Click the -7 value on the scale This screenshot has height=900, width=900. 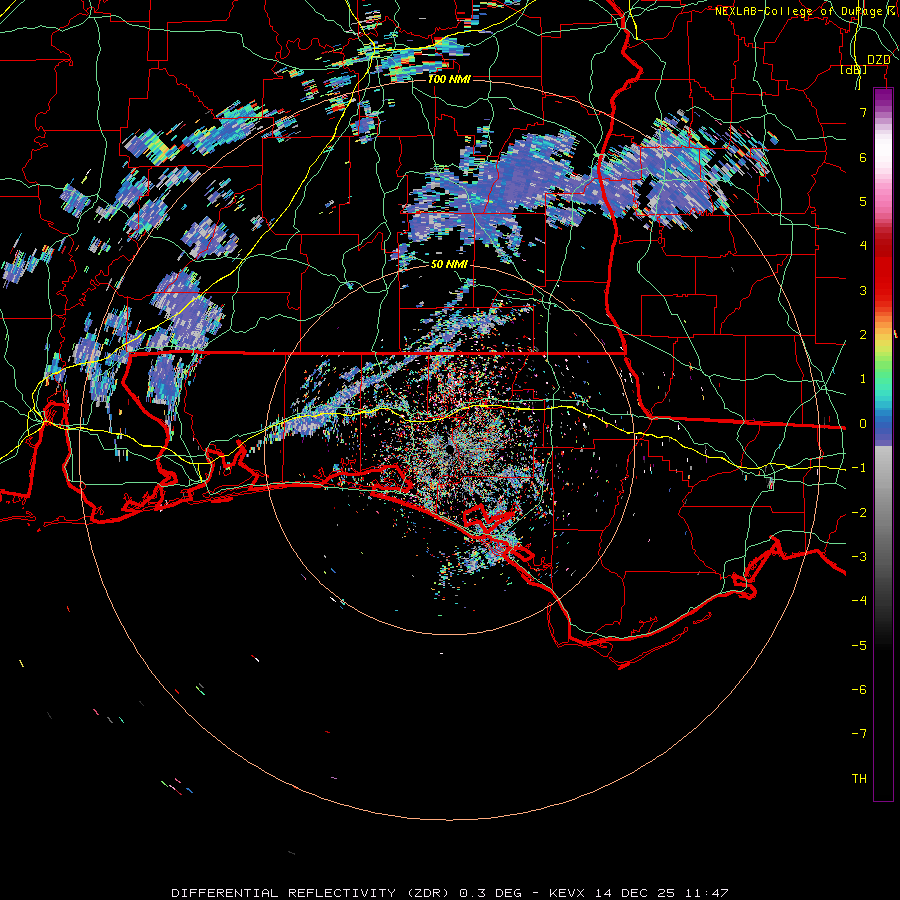click(x=859, y=734)
